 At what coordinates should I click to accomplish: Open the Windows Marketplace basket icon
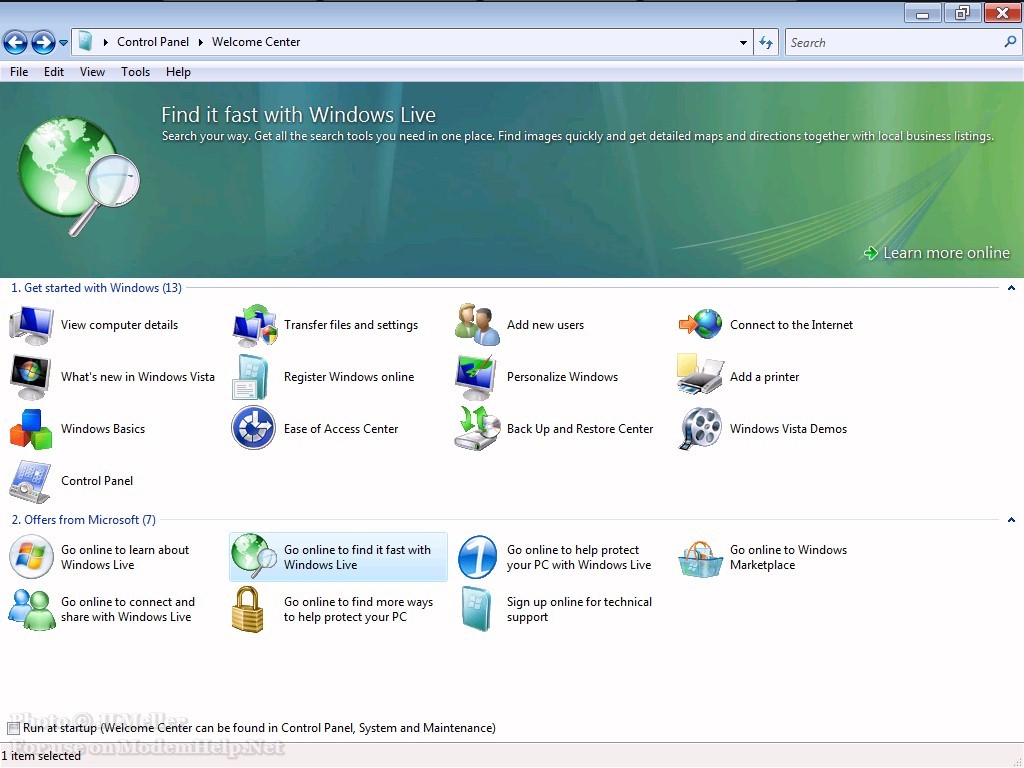pos(700,559)
